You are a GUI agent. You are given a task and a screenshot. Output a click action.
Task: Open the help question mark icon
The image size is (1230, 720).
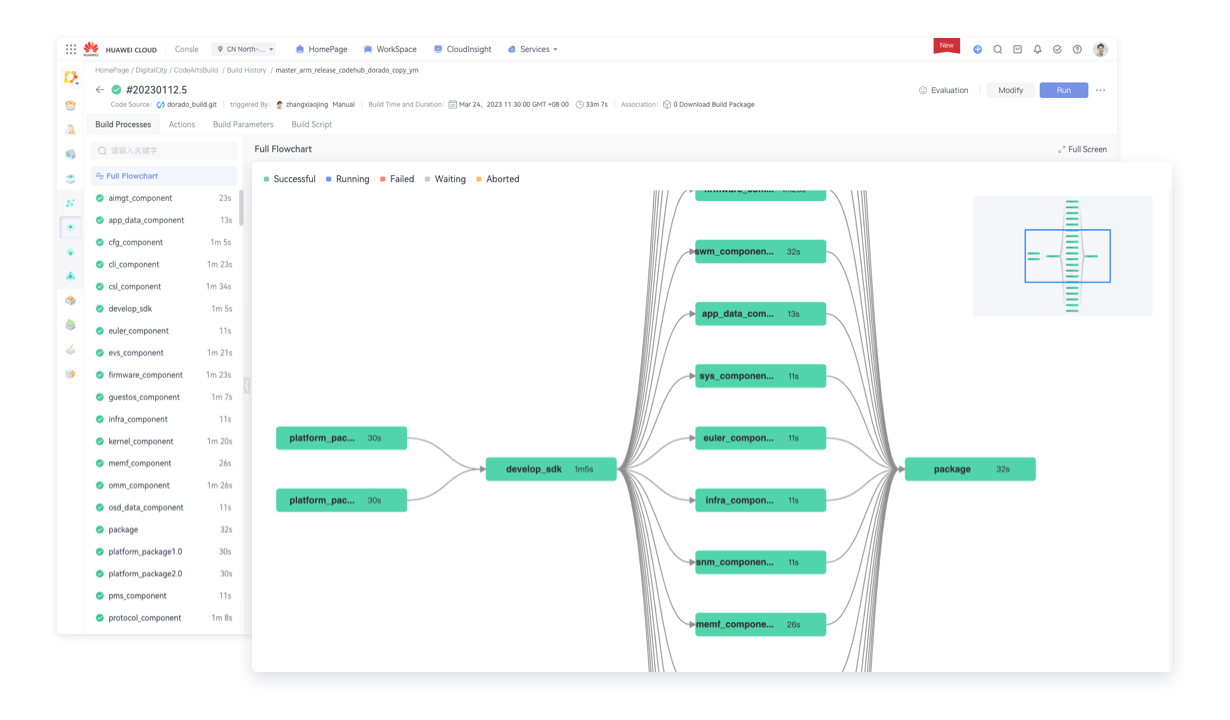point(1077,49)
